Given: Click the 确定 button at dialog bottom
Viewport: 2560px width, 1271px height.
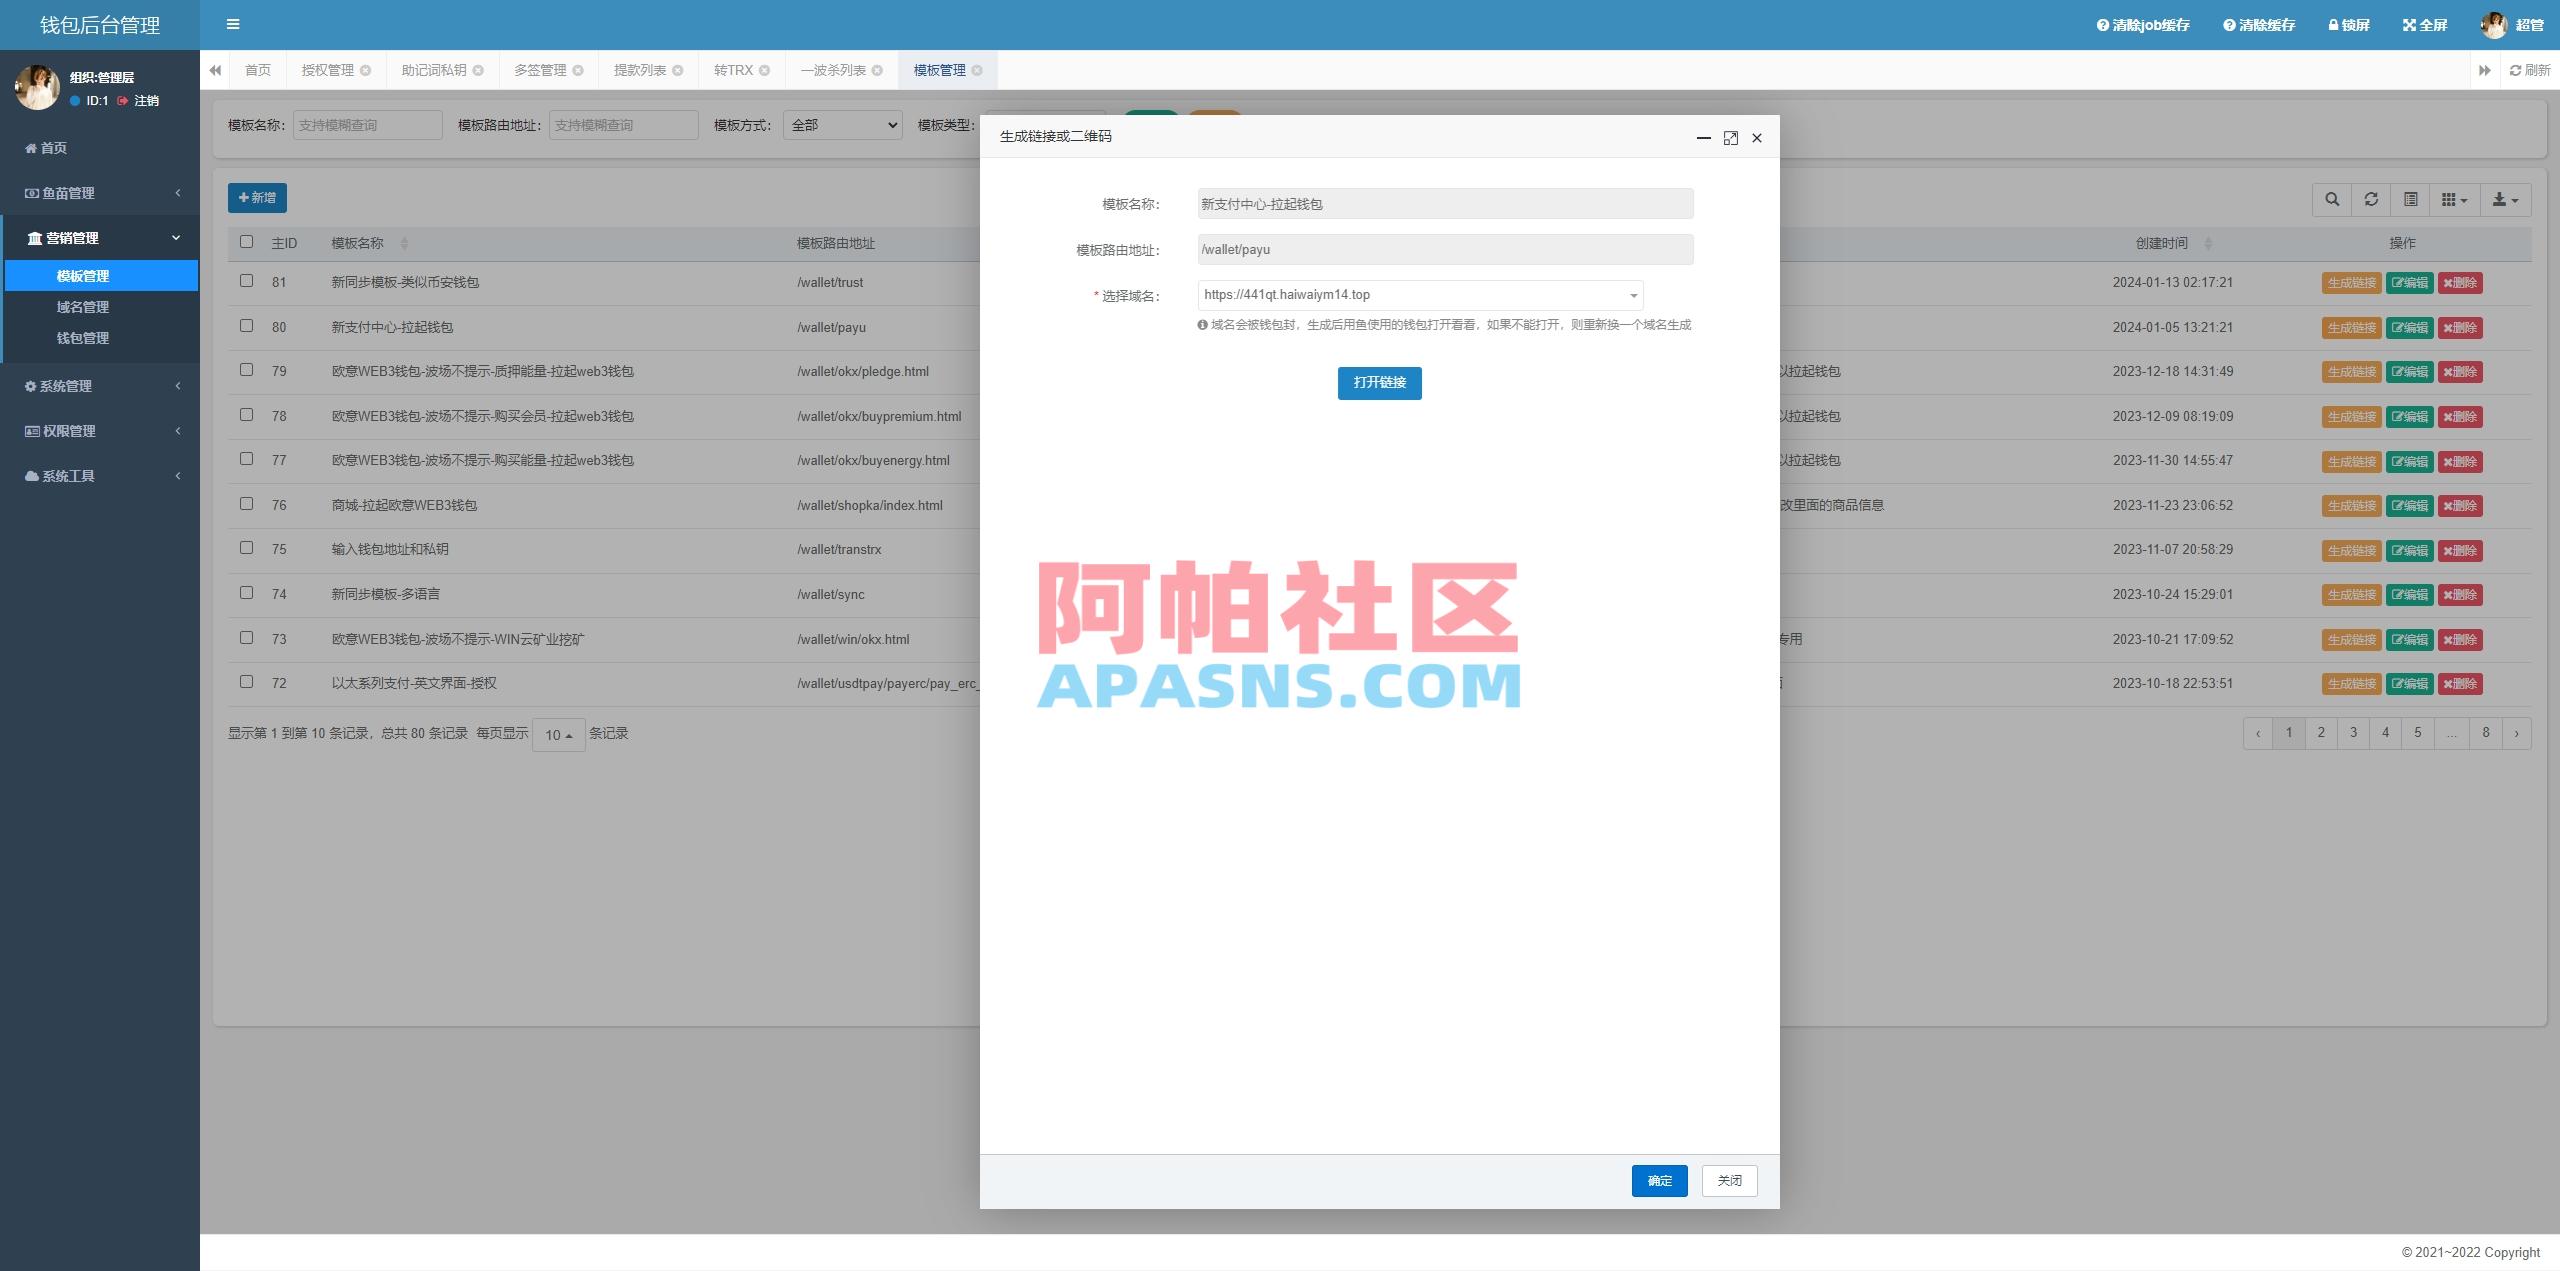Looking at the screenshot, I should click(1658, 1181).
